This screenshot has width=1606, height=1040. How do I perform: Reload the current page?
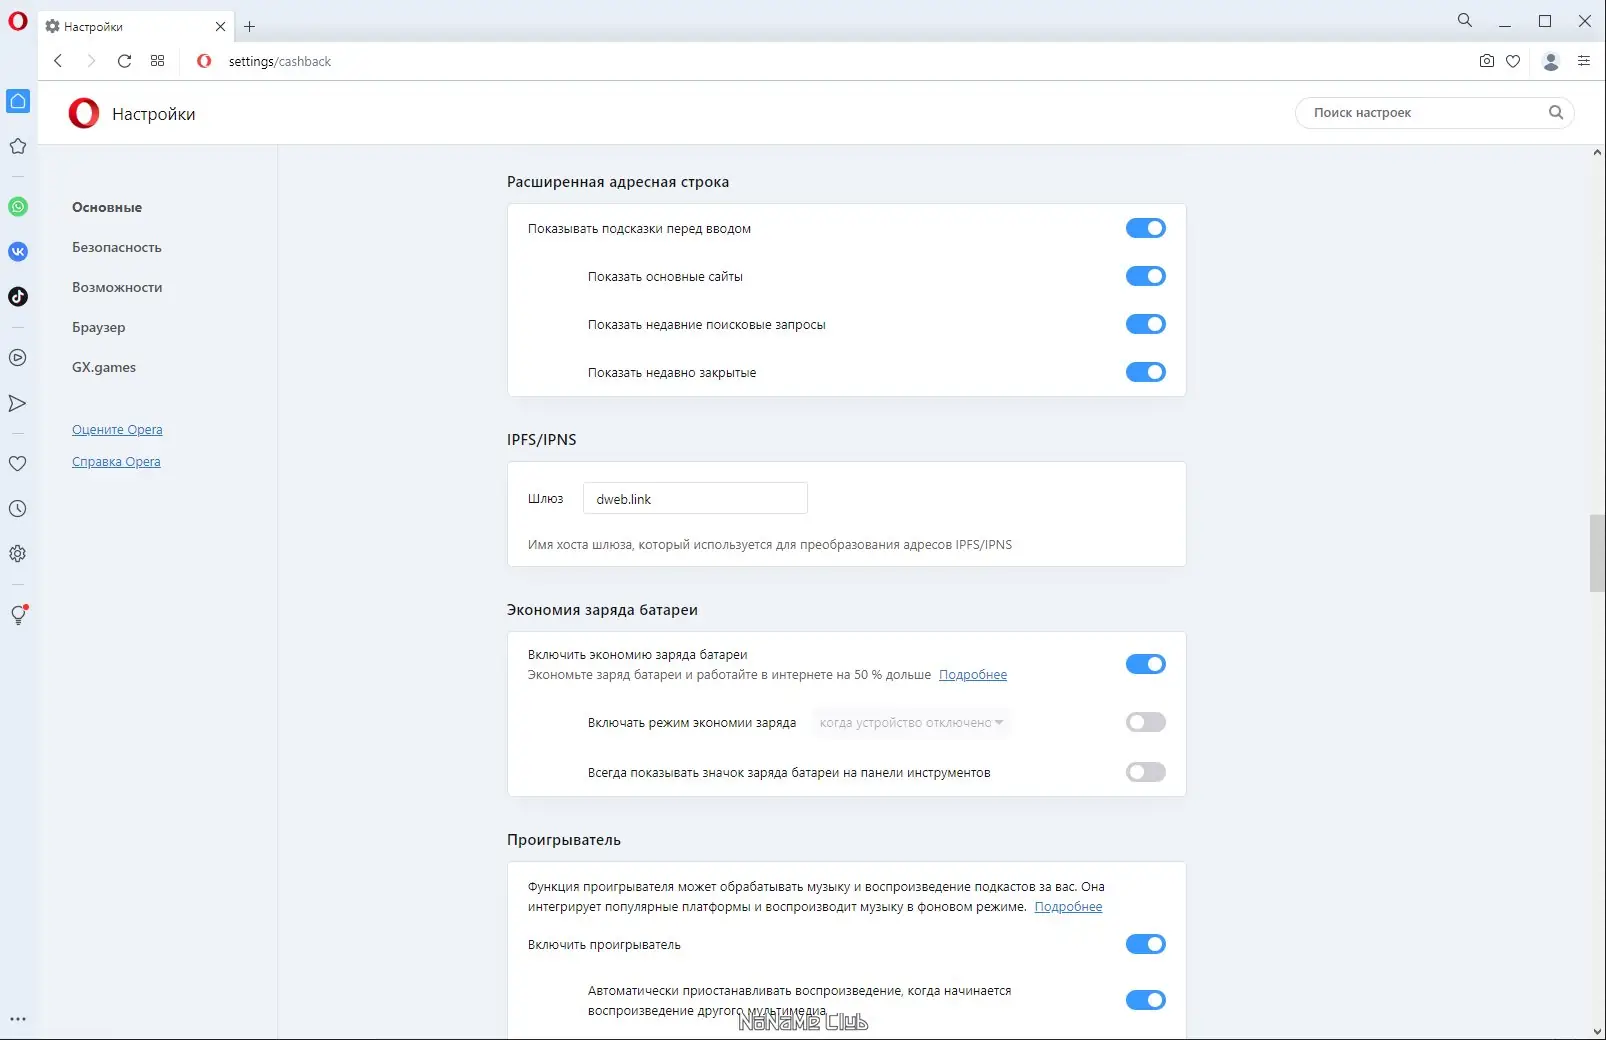124,61
